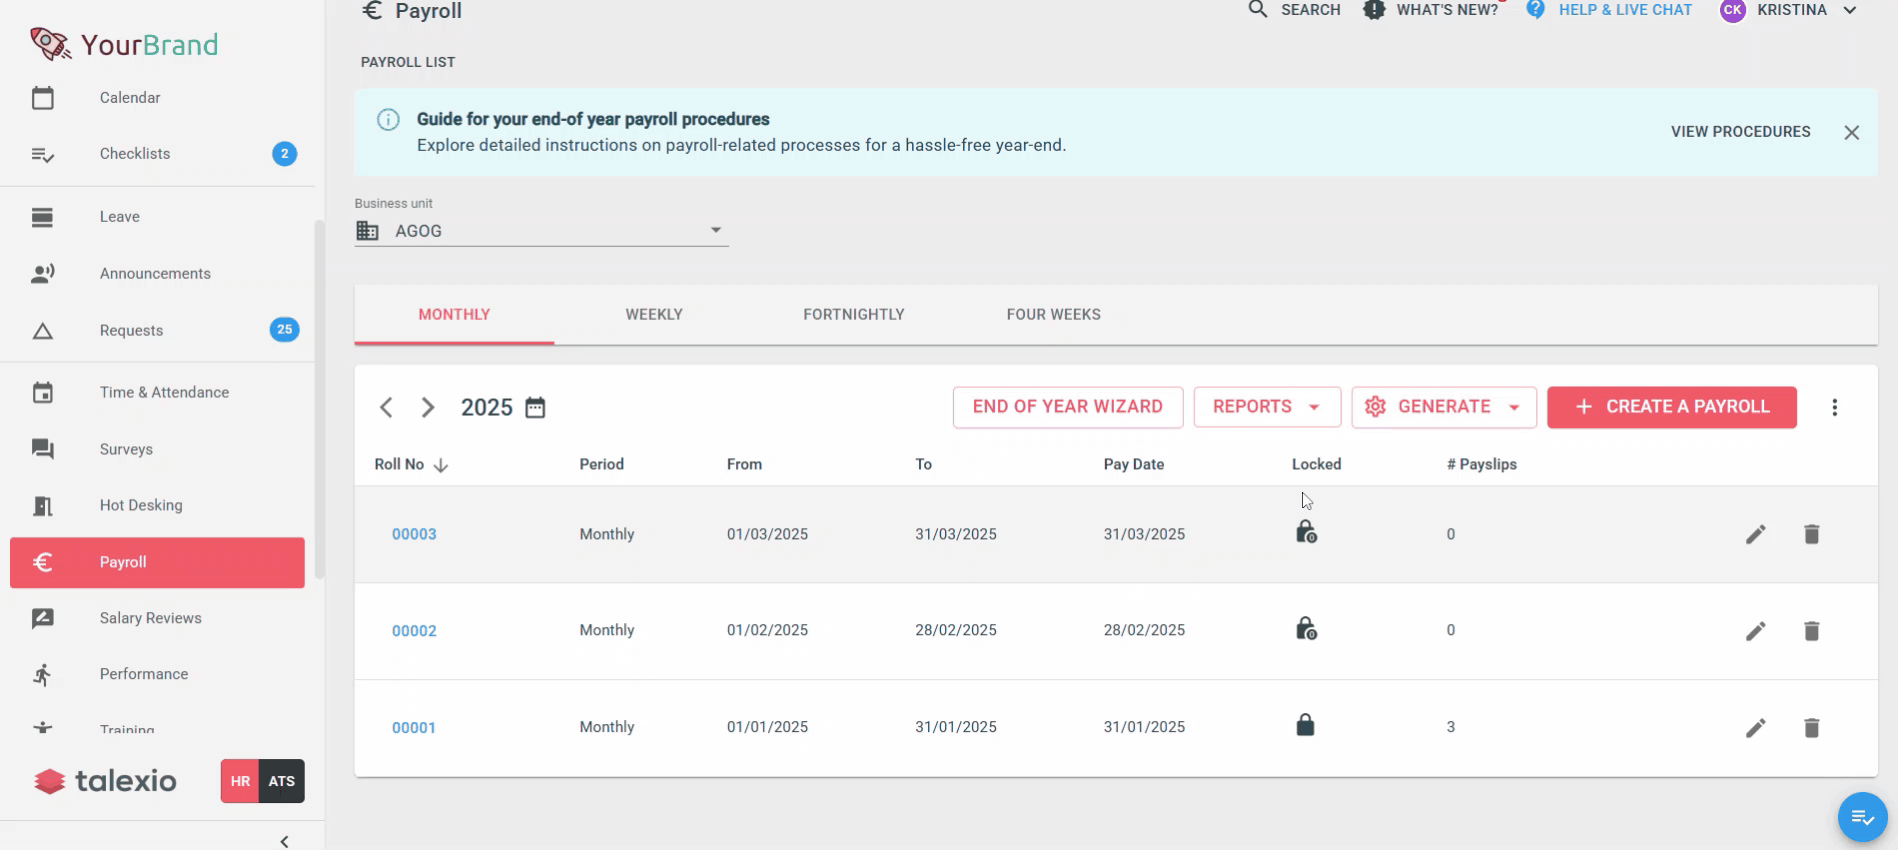
Task: Toggle lock icon for payroll 00002
Action: pos(1306,628)
